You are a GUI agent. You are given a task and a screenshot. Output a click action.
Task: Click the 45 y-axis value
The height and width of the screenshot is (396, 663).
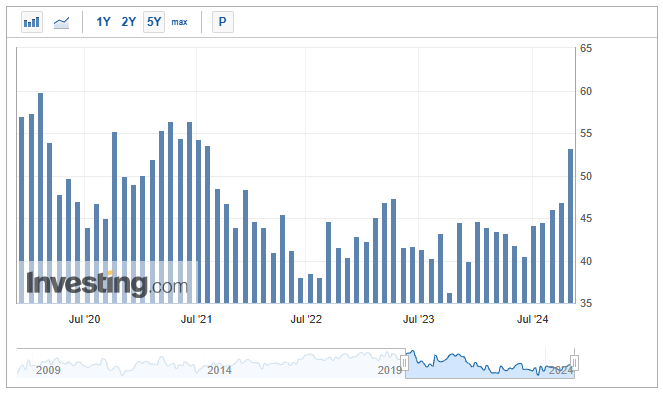586,218
